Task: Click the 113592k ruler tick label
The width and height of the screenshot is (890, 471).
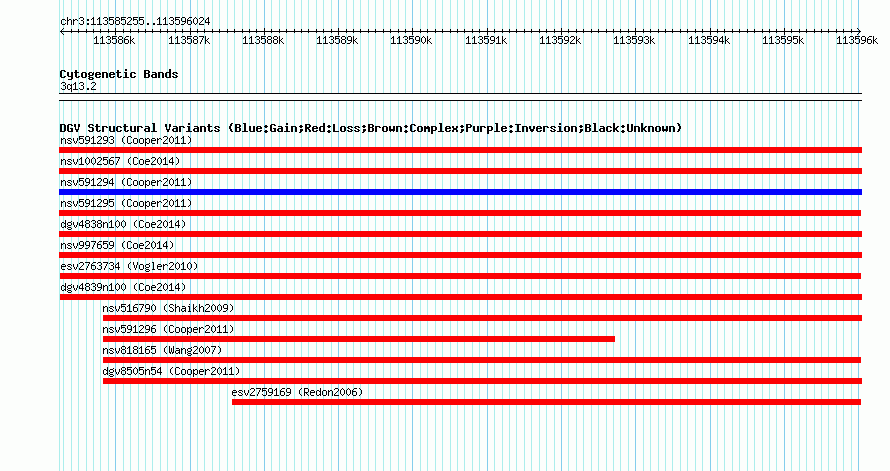Action: [560, 40]
